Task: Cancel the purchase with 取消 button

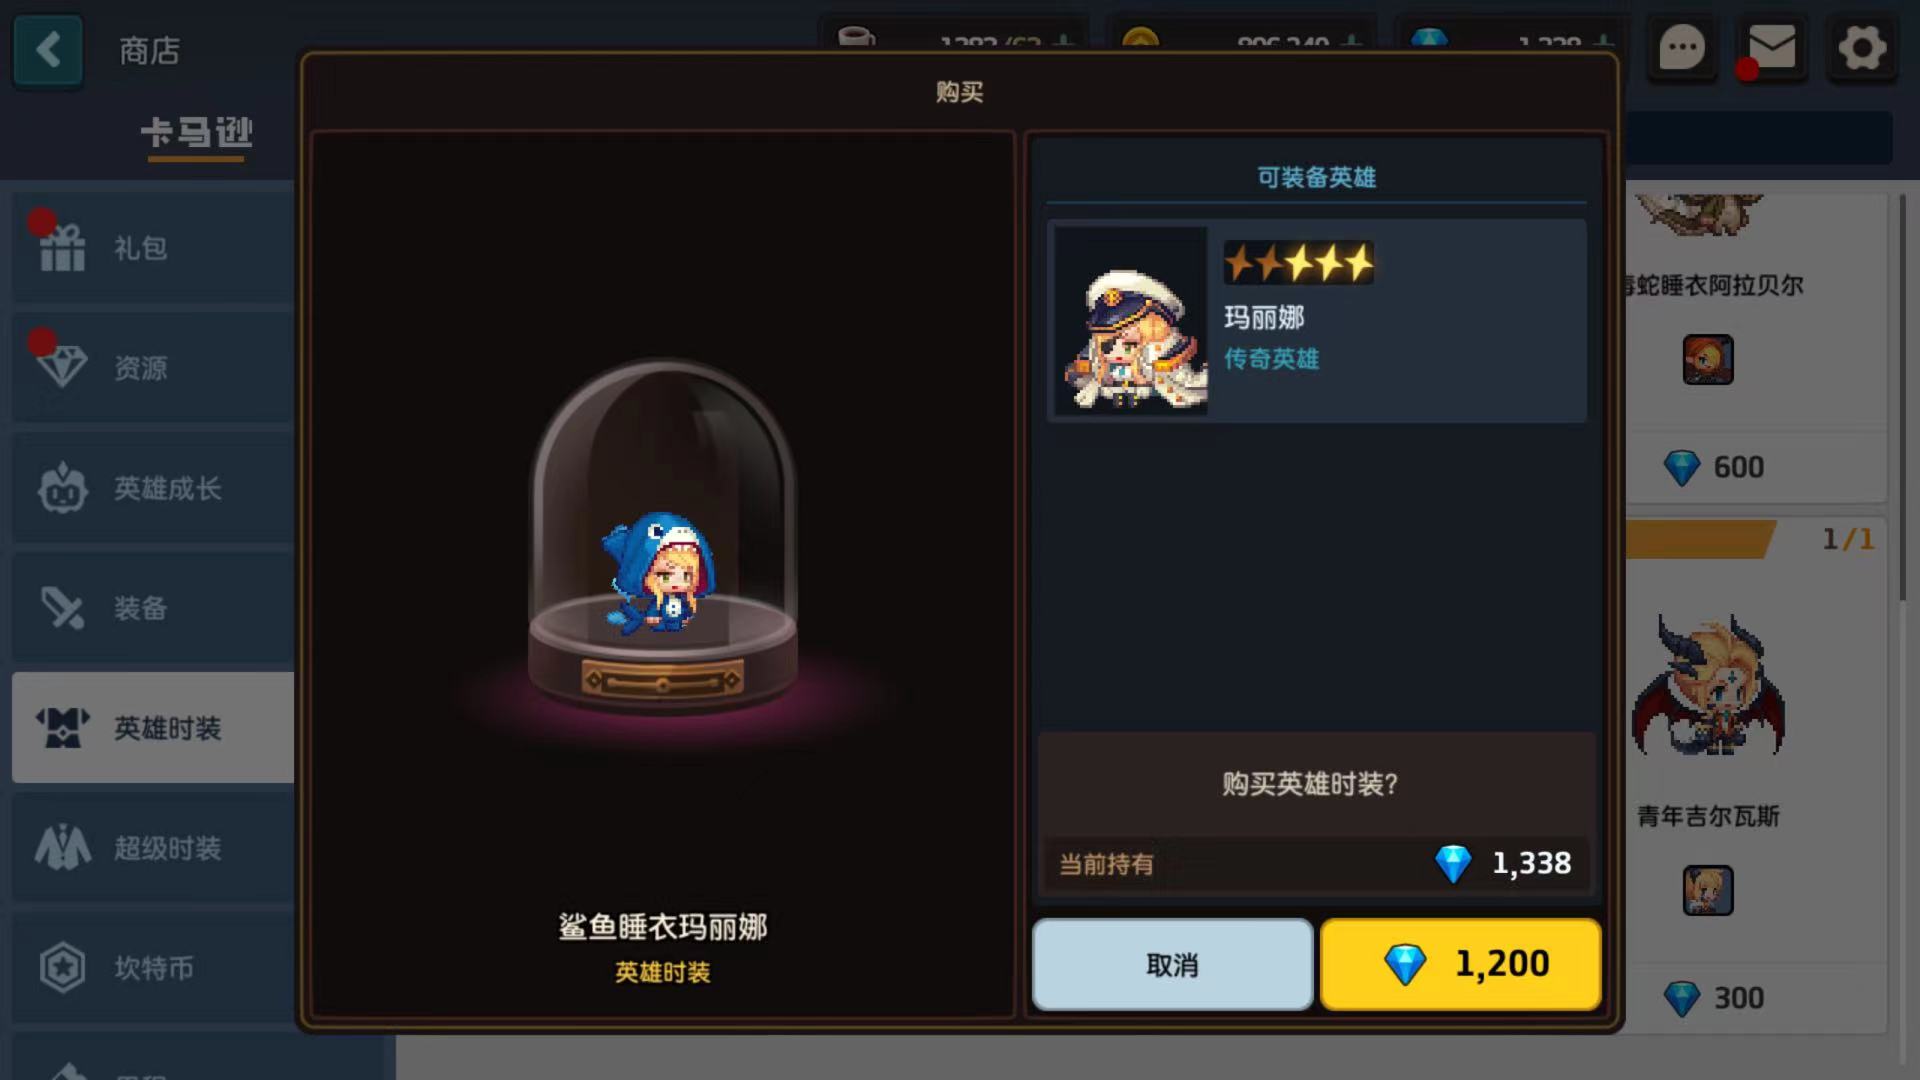Action: [x=1172, y=965]
